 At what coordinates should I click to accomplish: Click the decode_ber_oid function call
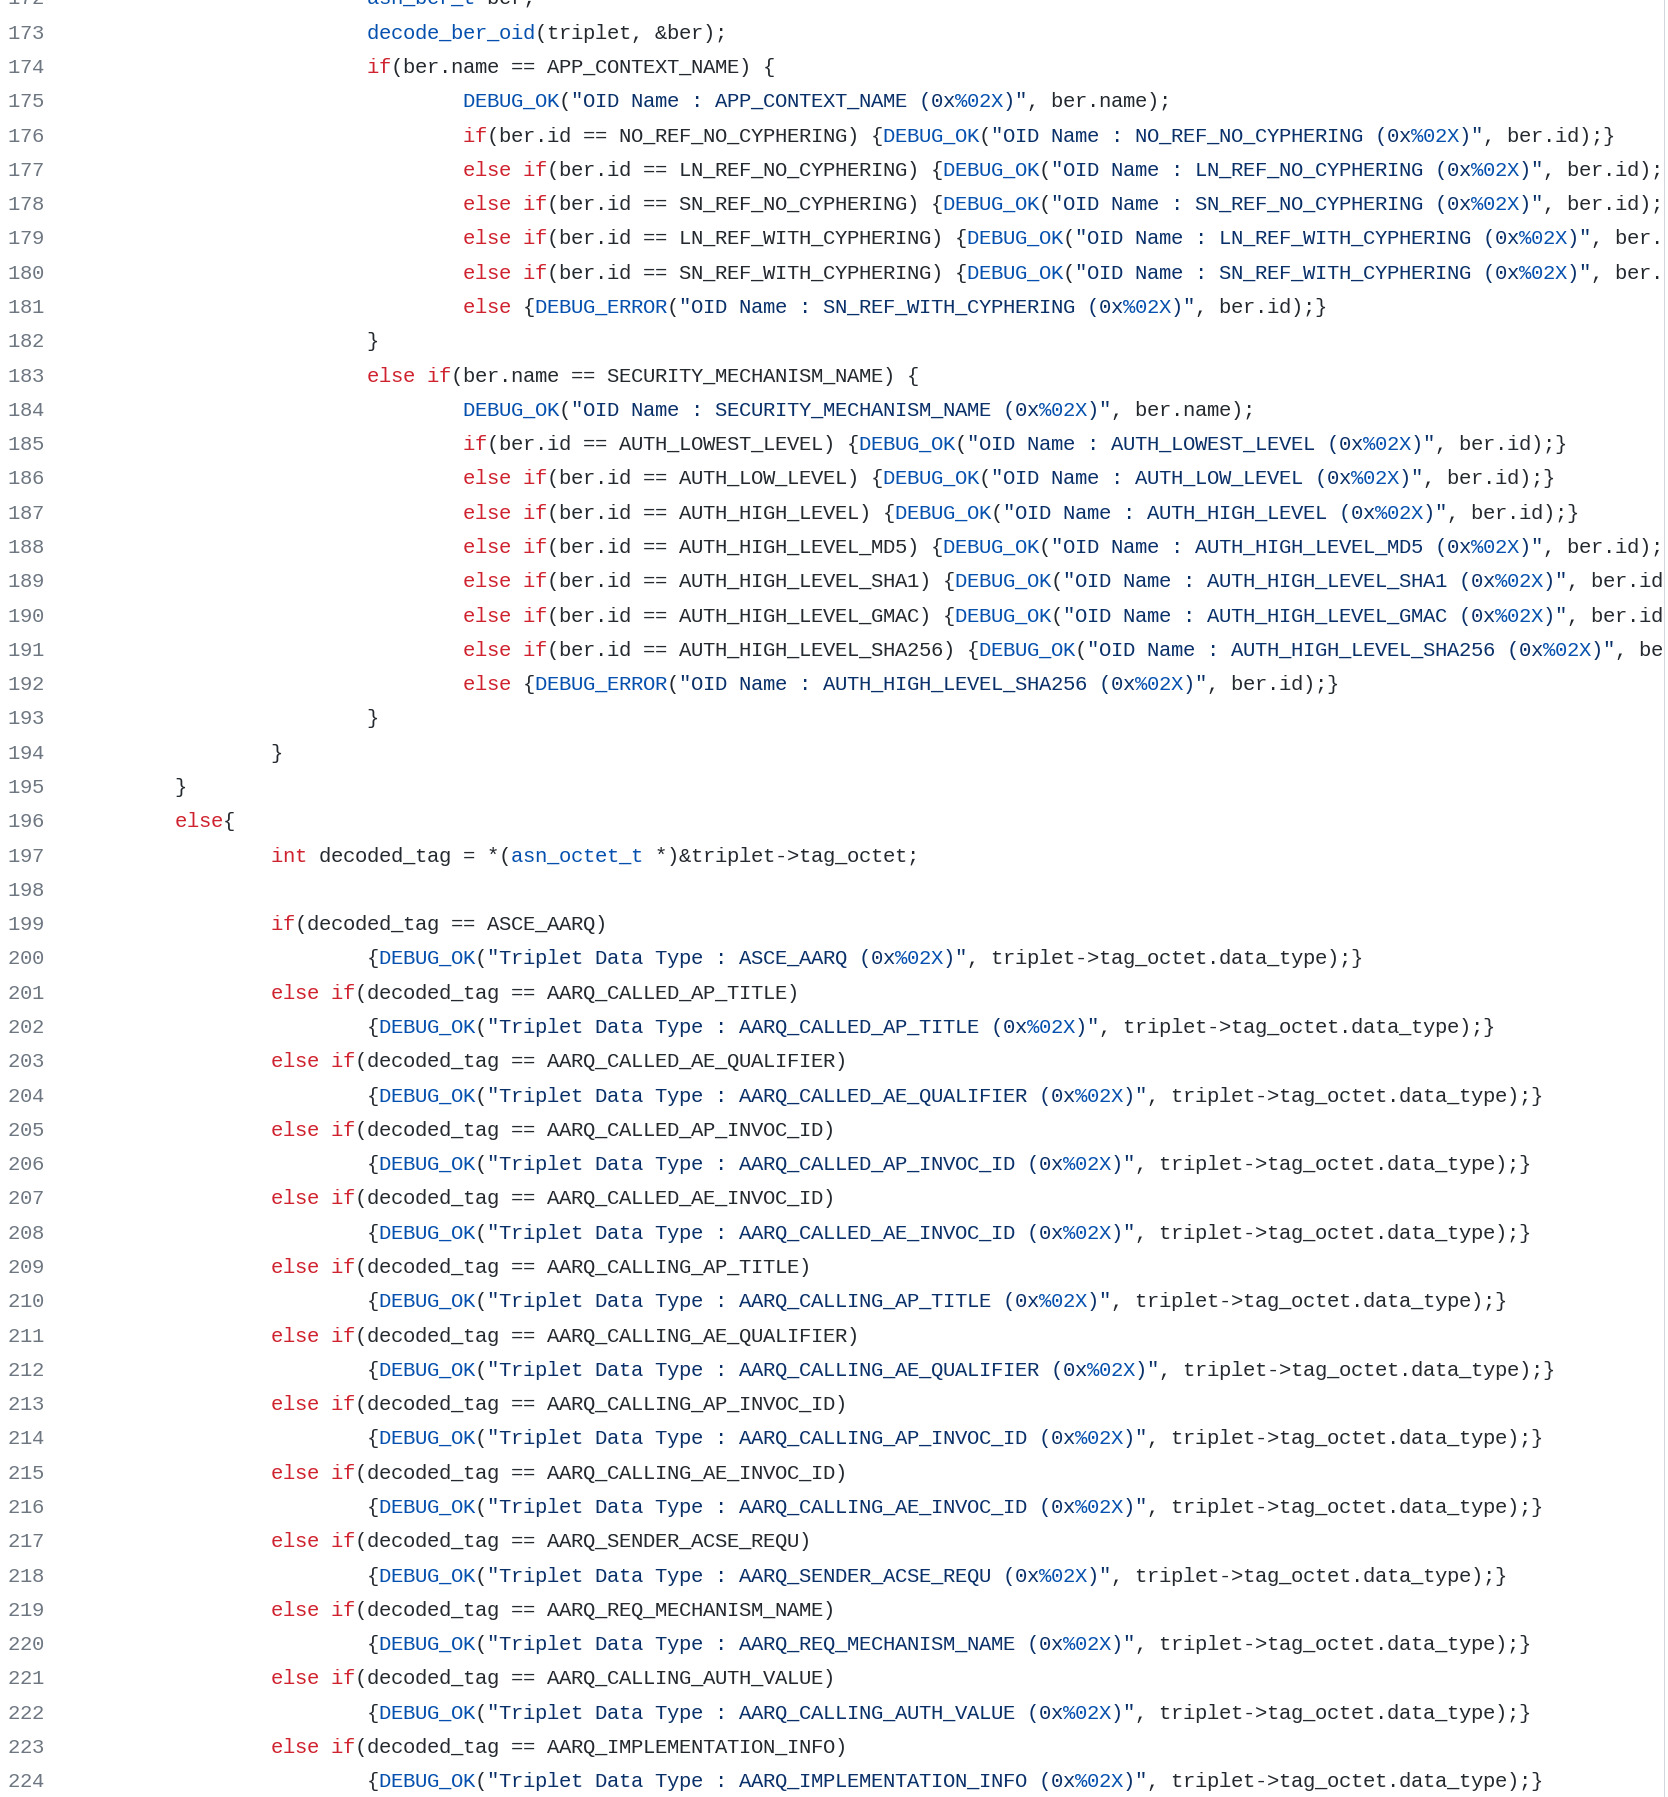(451, 33)
